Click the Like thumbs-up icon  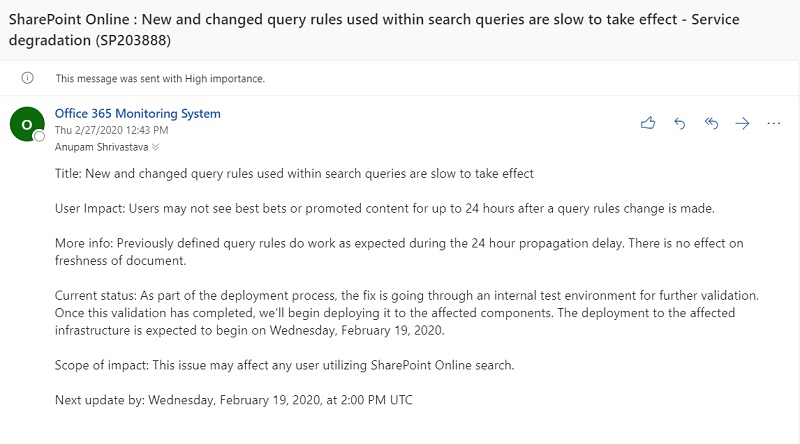coord(648,123)
